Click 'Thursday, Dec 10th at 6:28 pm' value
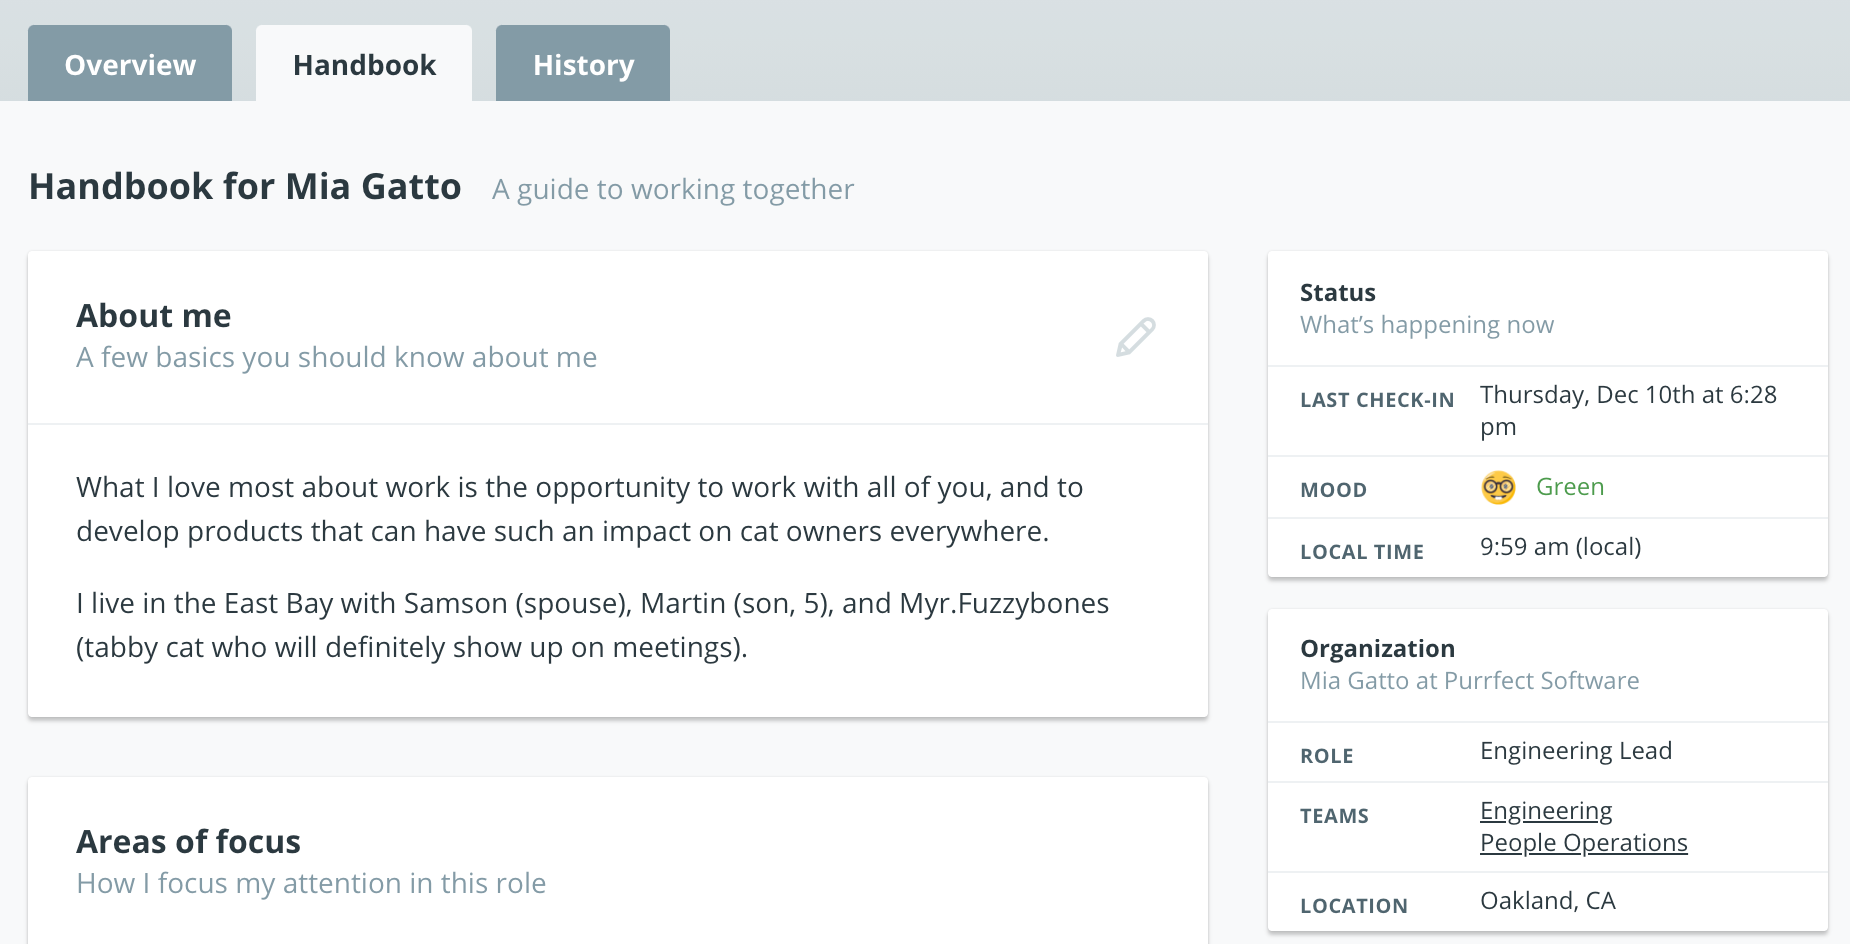Screen dimensions: 1850x944 [1629, 411]
